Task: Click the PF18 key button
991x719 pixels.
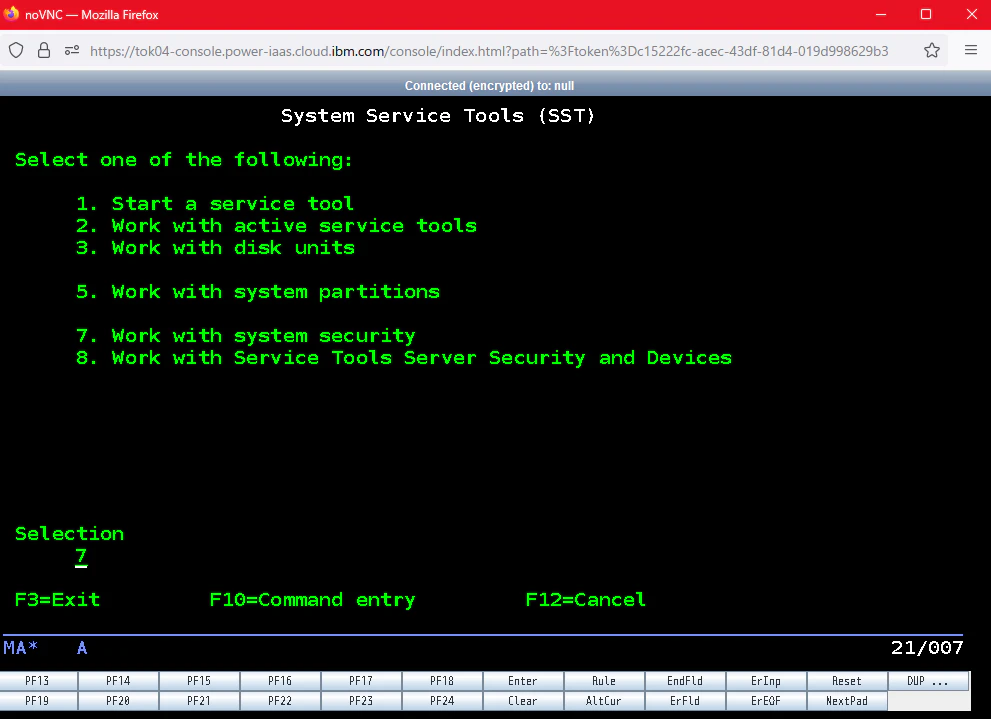Action: tap(442, 680)
